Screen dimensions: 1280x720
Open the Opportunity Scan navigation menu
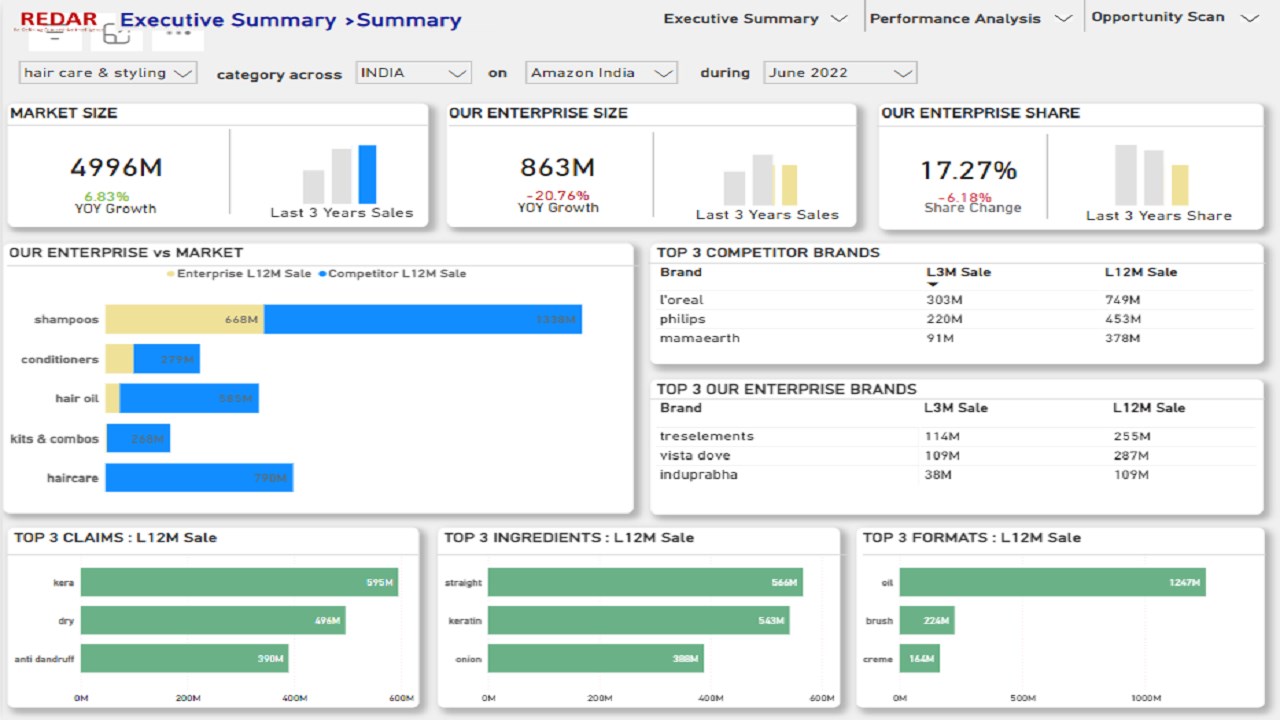[1174, 17]
